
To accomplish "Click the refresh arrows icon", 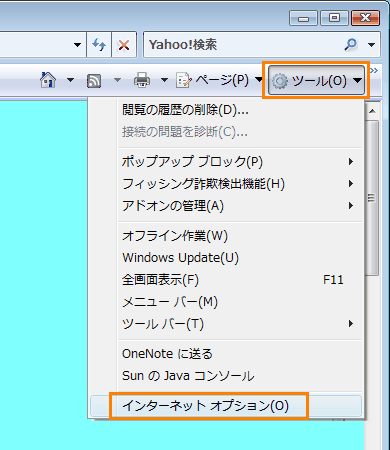I will click(99, 45).
